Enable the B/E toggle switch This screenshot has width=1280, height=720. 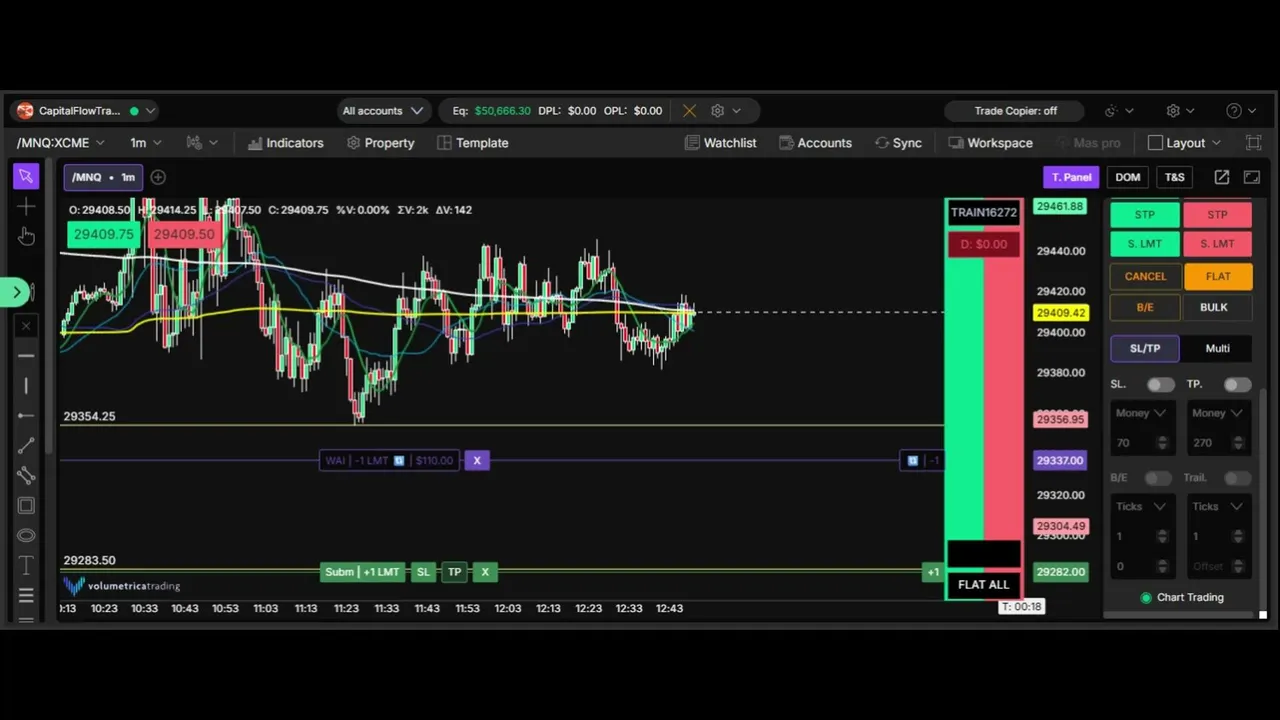coord(1157,478)
